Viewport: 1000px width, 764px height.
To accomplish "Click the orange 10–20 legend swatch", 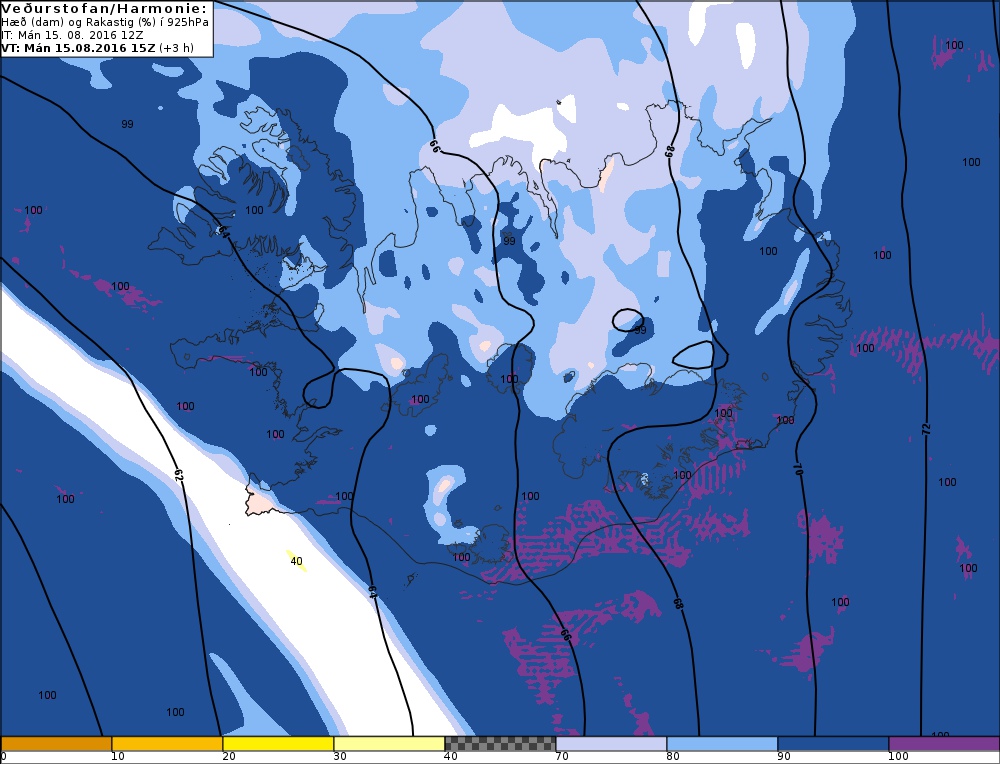I will [167, 744].
